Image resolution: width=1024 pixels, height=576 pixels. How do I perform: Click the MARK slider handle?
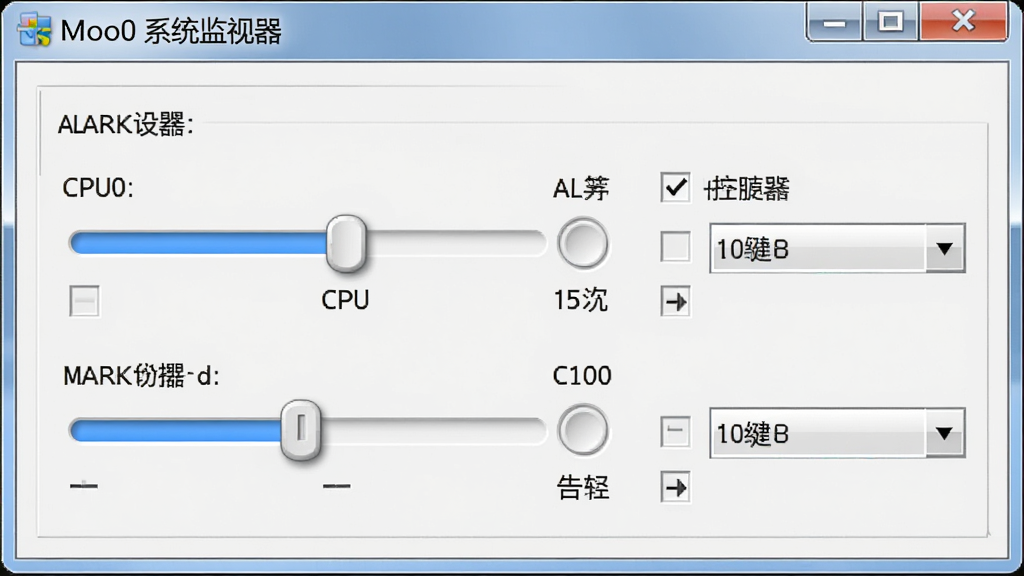[x=300, y=430]
